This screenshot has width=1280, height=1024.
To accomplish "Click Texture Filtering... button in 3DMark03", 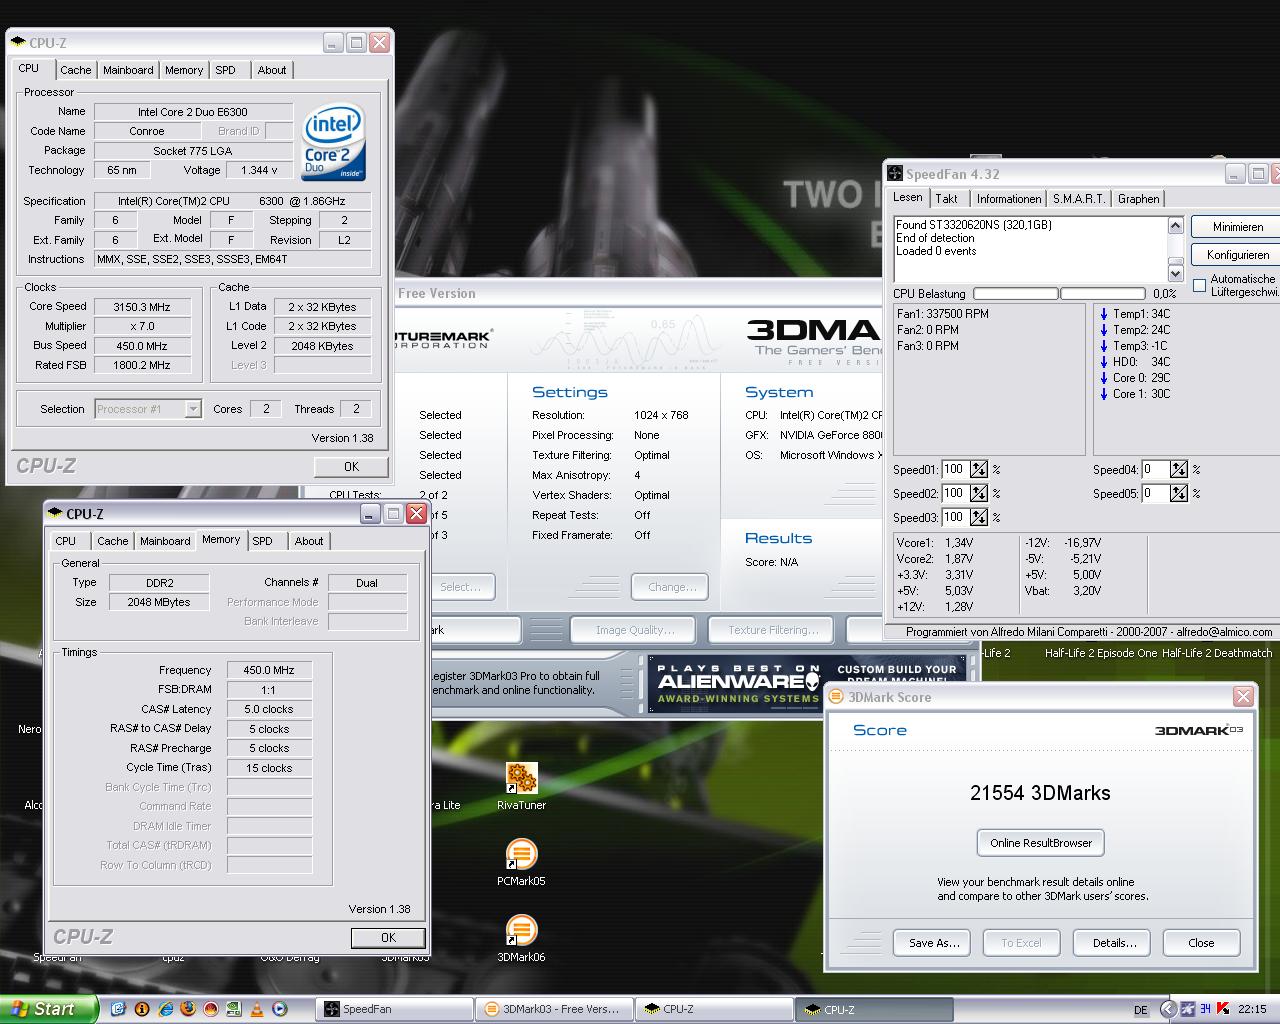I will [x=773, y=630].
